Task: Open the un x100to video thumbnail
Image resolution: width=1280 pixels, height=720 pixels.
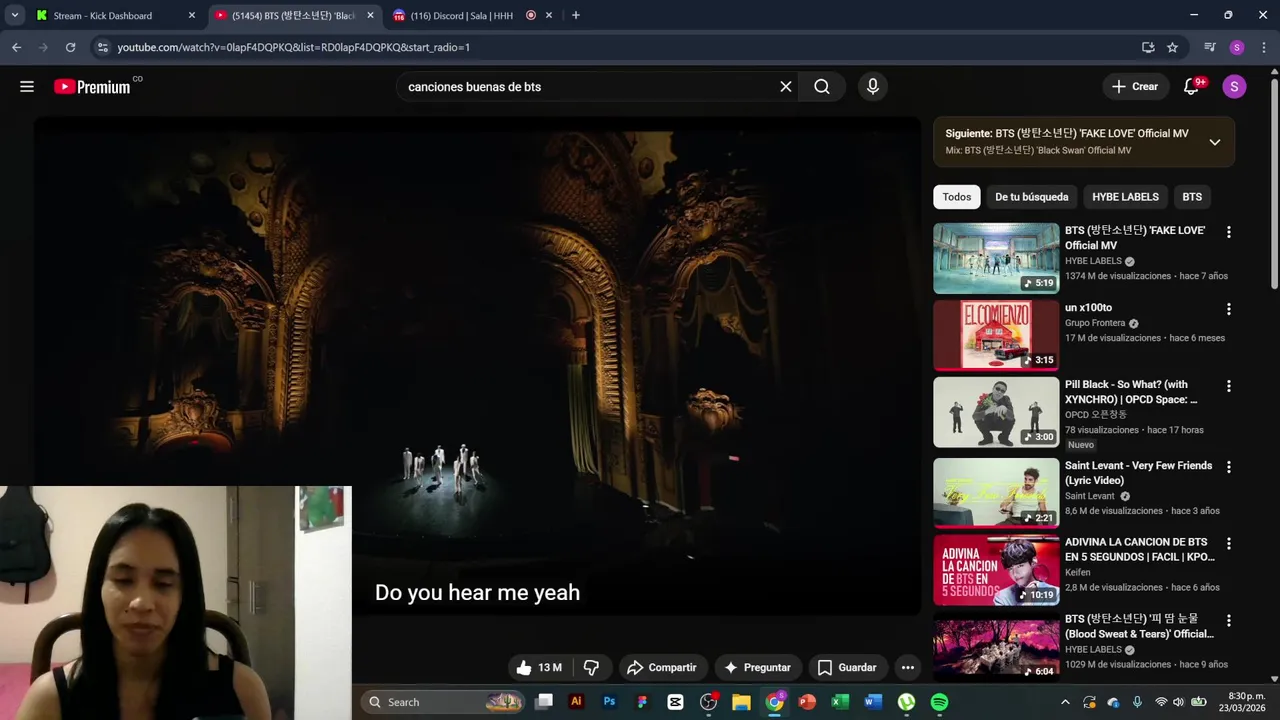Action: (x=996, y=335)
